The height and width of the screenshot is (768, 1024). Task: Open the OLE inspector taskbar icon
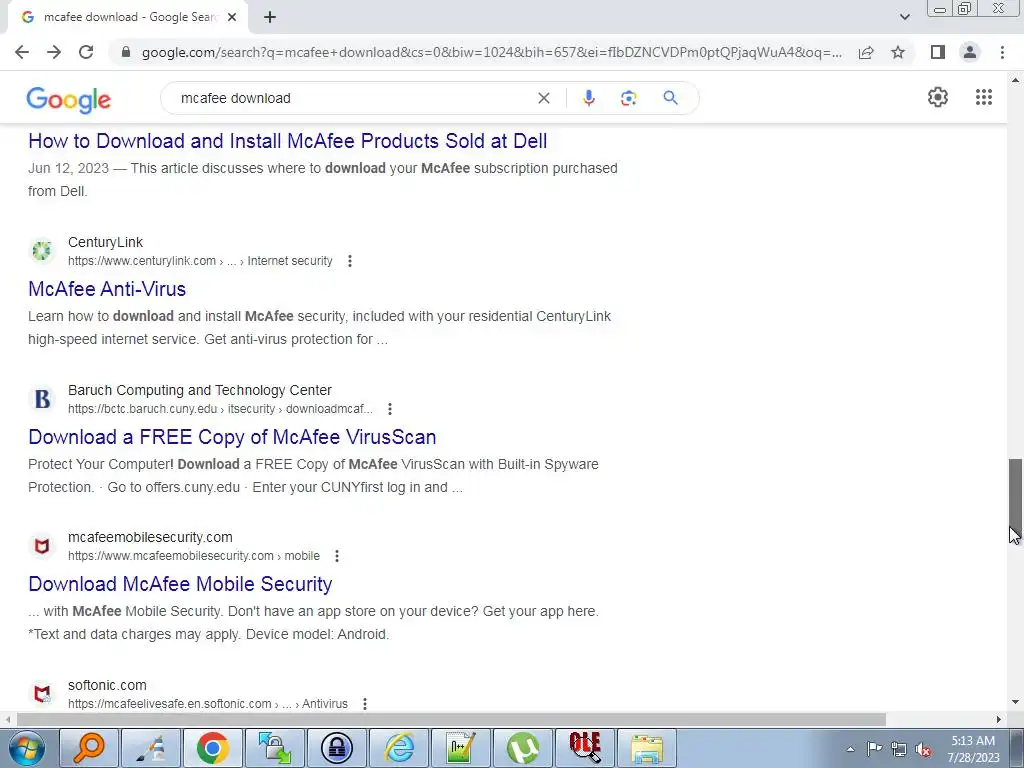584,748
